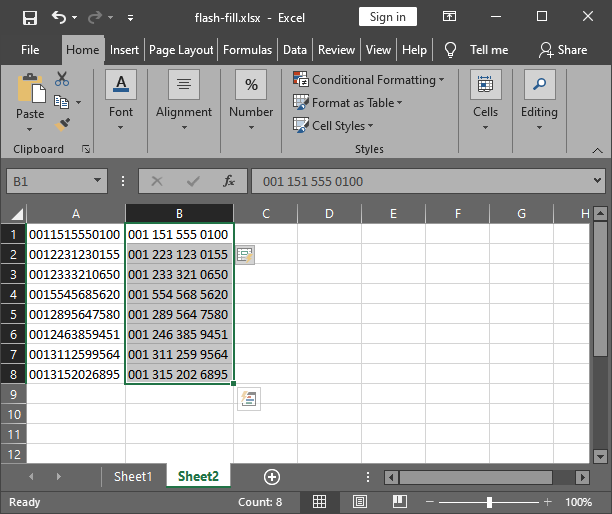The image size is (612, 514).
Task: Switch to the Page Layout tab
Action: pos(181,50)
